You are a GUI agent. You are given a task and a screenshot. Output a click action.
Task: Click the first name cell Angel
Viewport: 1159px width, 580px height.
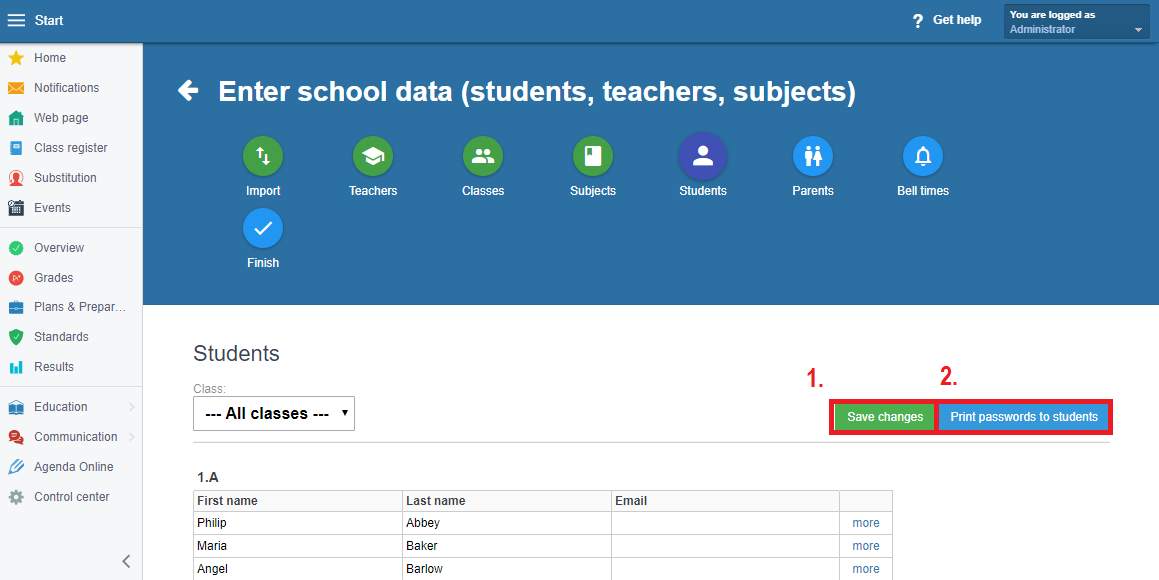click(x=298, y=569)
